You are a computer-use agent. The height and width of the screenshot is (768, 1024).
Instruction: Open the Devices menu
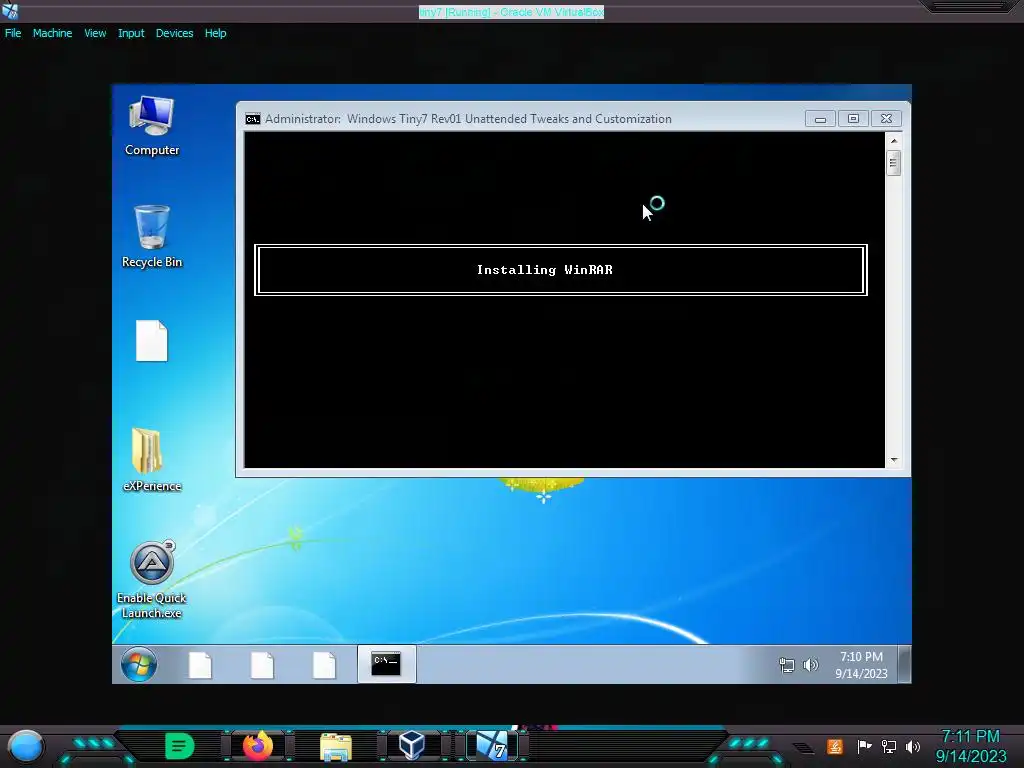[x=174, y=33]
